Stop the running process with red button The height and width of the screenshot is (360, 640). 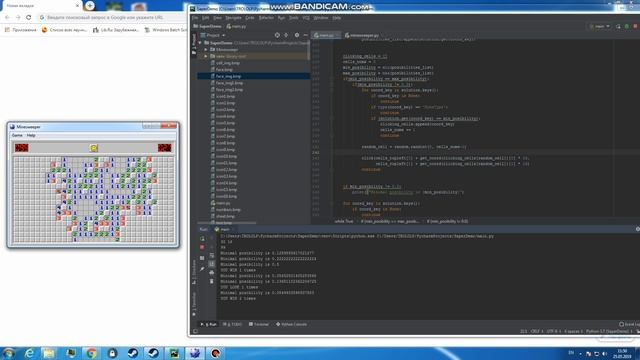(202, 247)
